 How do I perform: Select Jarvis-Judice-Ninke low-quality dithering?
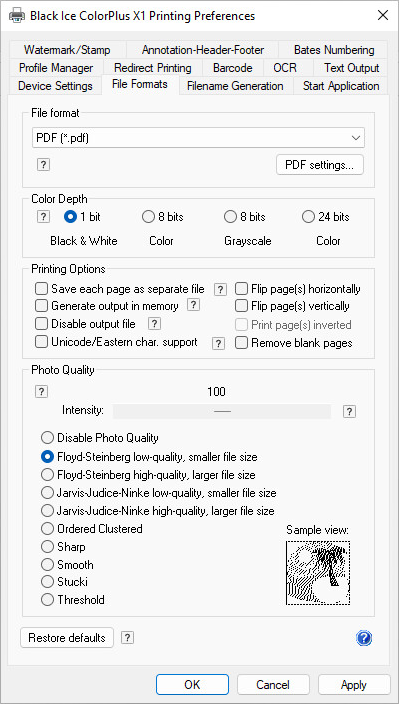pyautogui.click(x=47, y=493)
